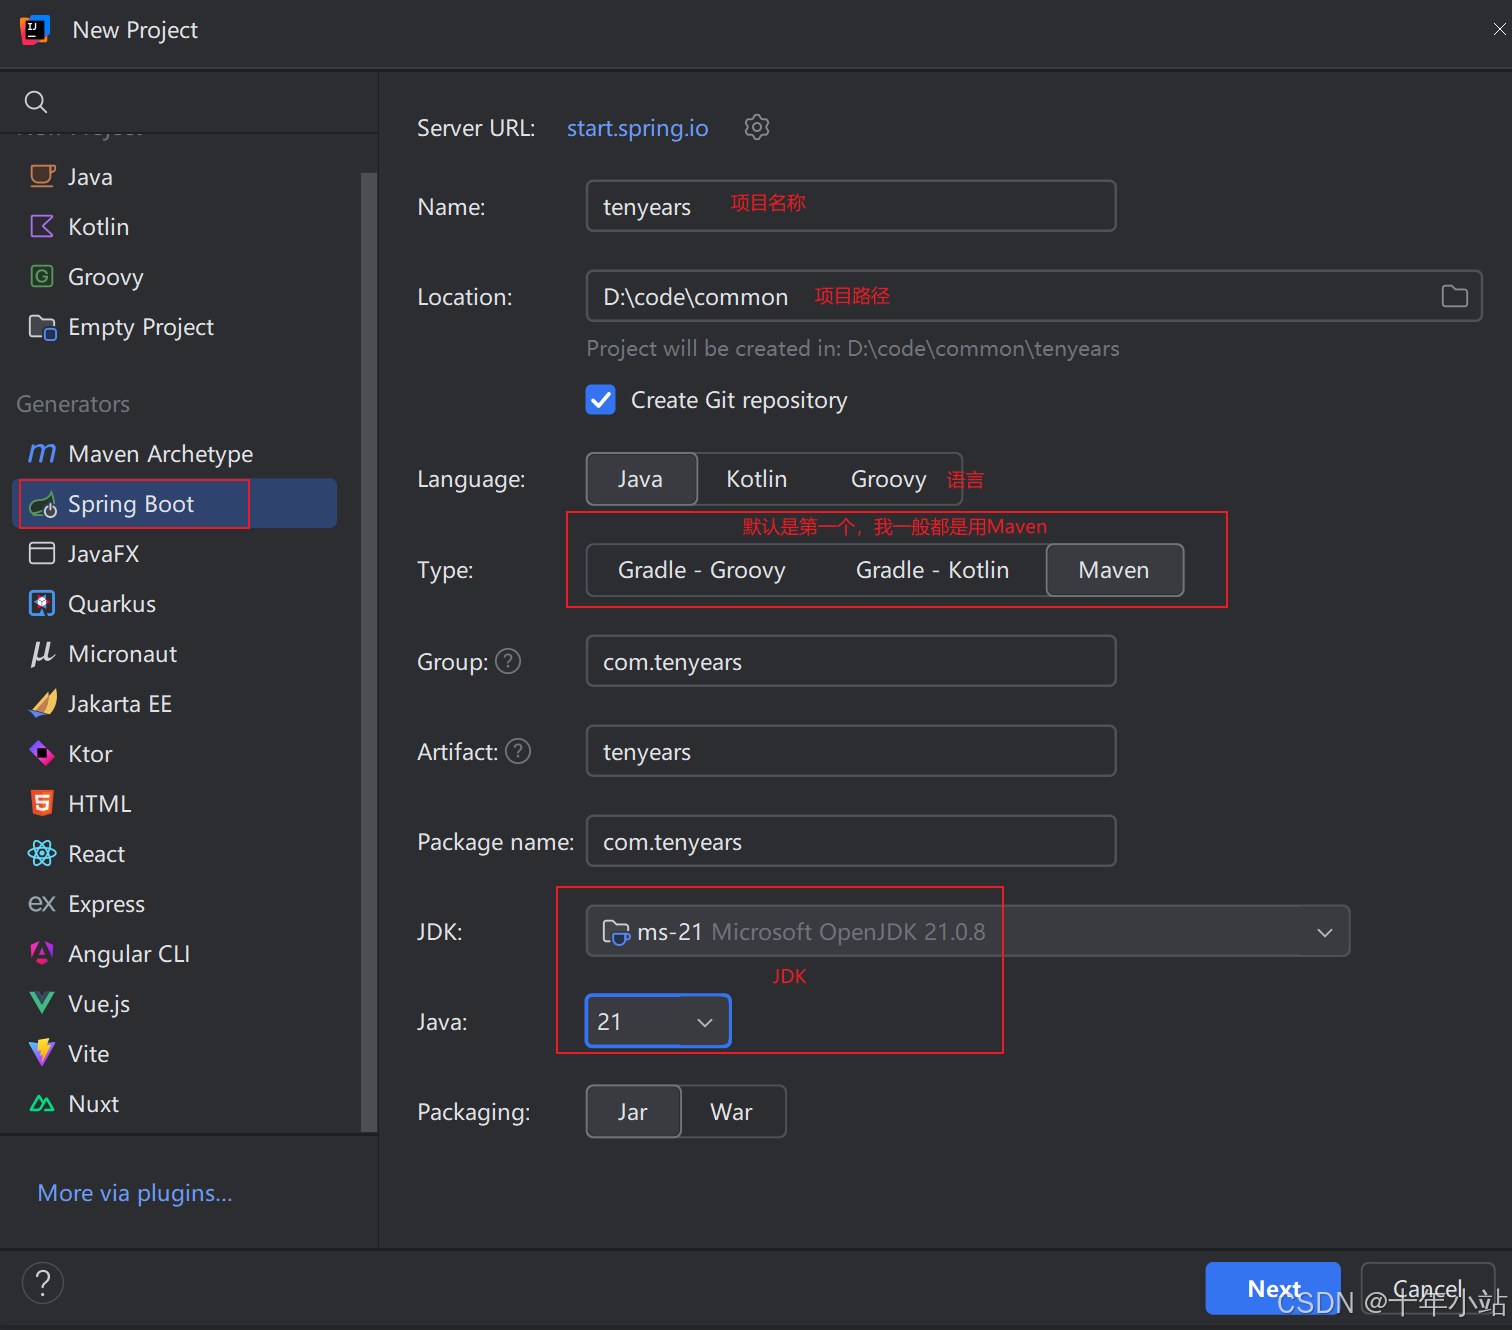Click the Cancel button
1512x1330 pixels.
1428,1288
